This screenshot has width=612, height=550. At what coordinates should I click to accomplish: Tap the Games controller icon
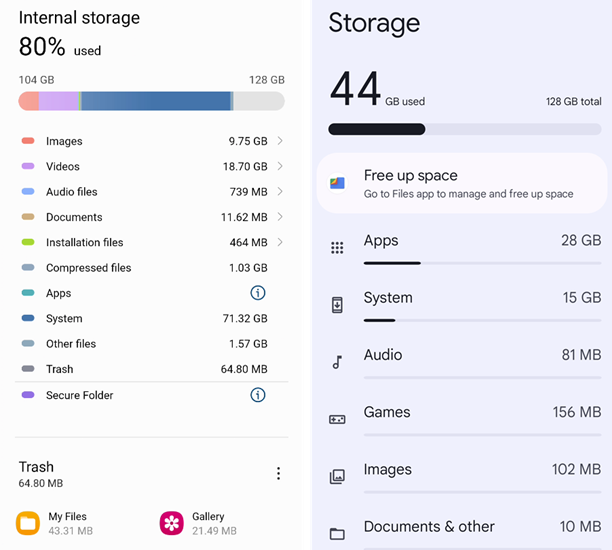pos(337,420)
